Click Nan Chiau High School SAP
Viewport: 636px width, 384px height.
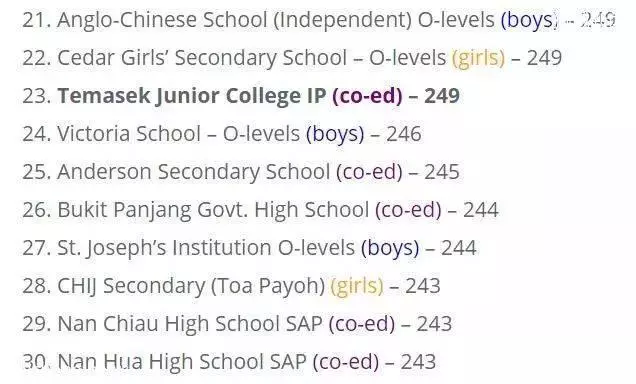(x=190, y=324)
